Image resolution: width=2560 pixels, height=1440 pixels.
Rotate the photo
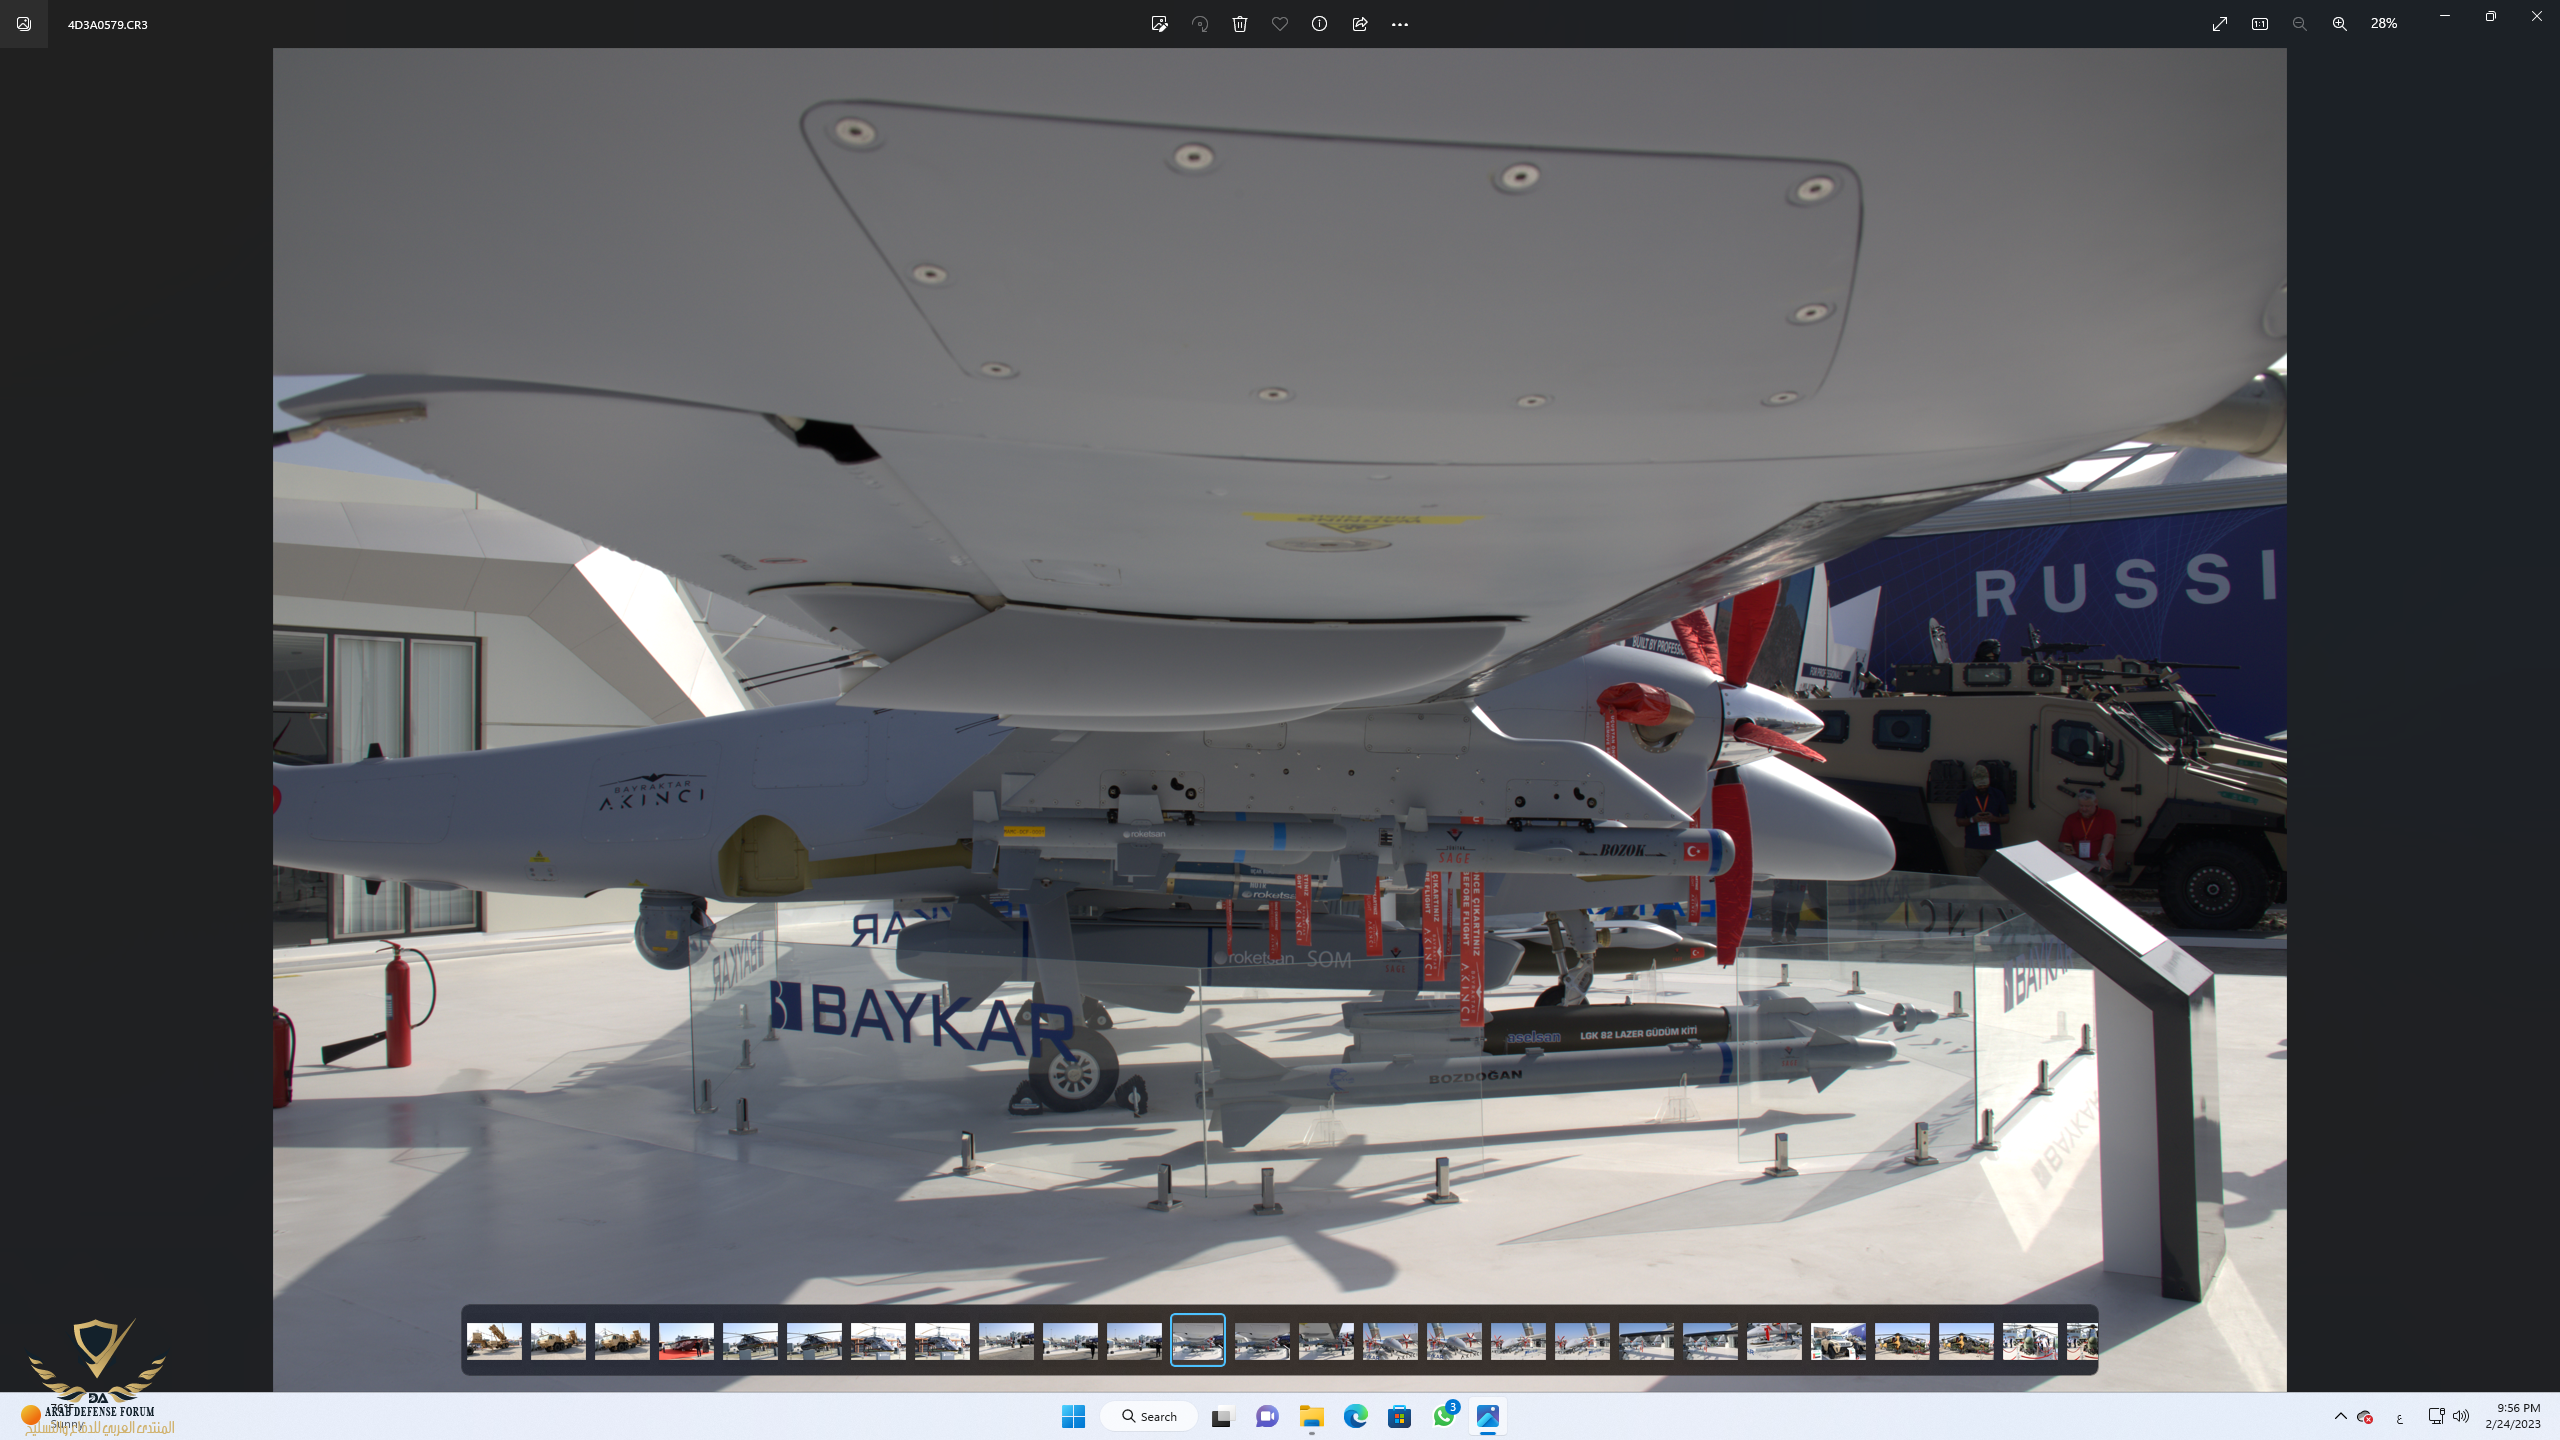pyautogui.click(x=1200, y=24)
